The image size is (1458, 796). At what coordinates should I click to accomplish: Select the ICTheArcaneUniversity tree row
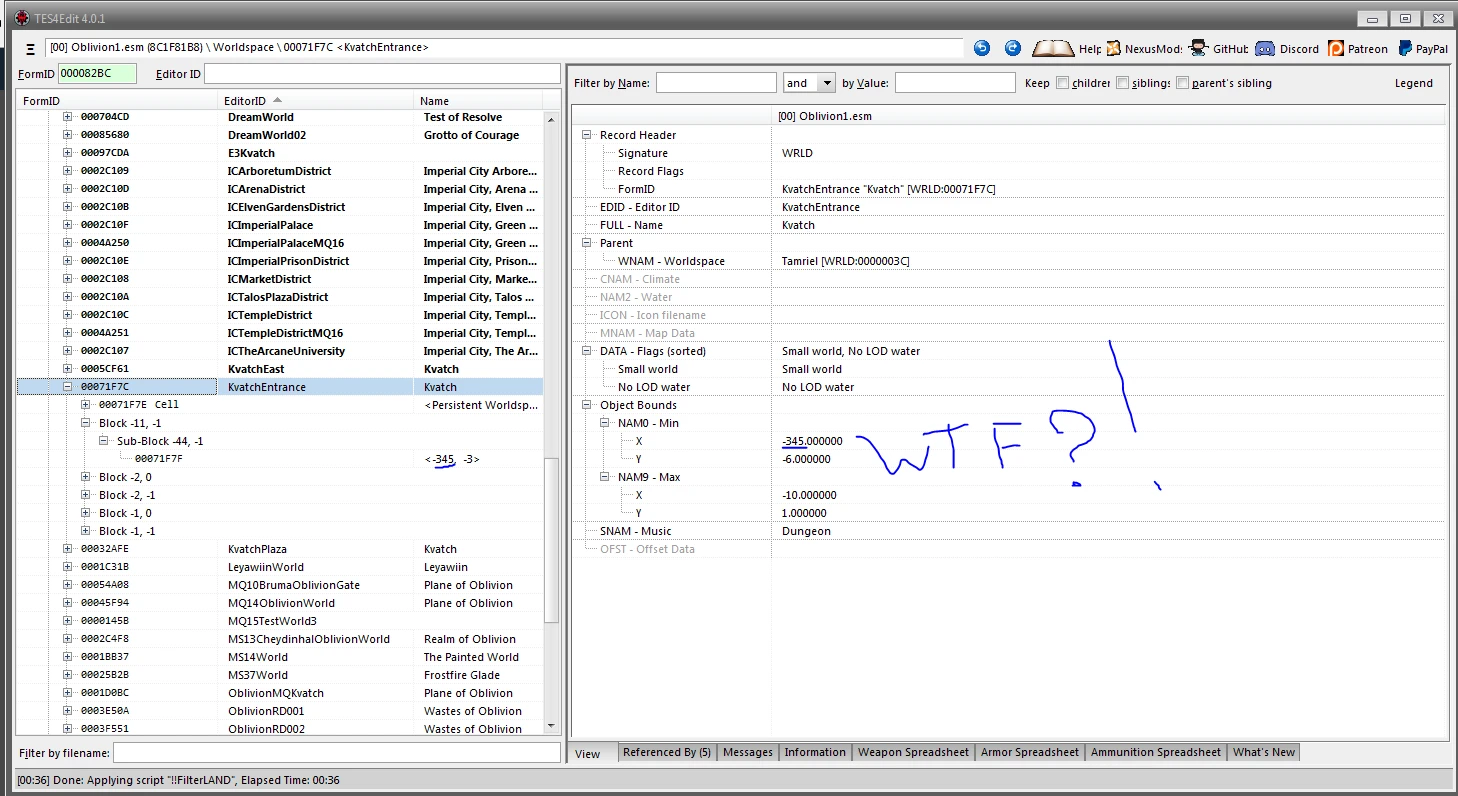point(280,351)
